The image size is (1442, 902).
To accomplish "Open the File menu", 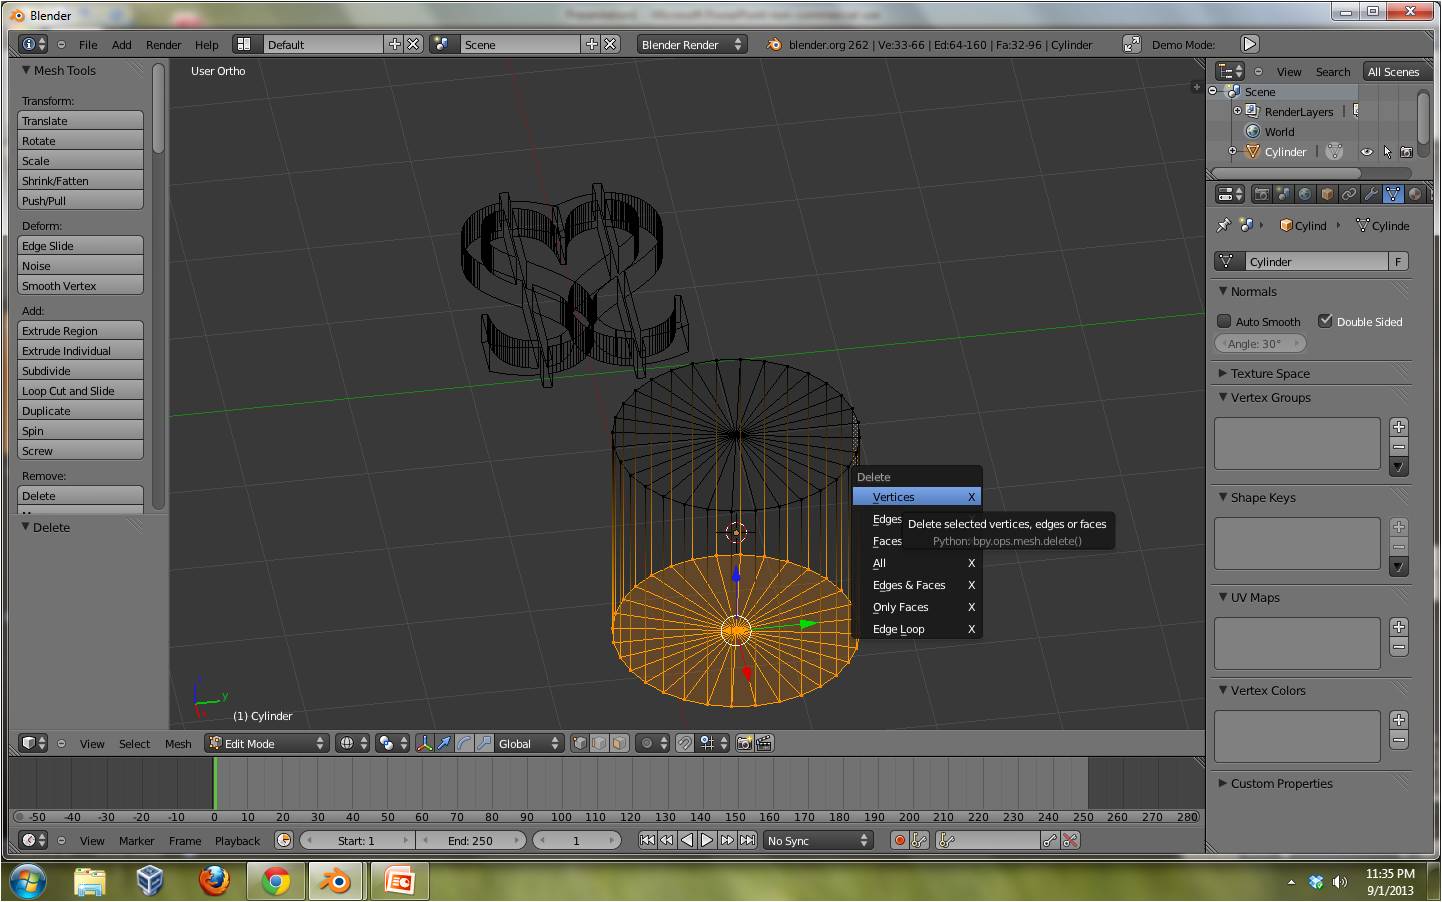I will point(88,44).
